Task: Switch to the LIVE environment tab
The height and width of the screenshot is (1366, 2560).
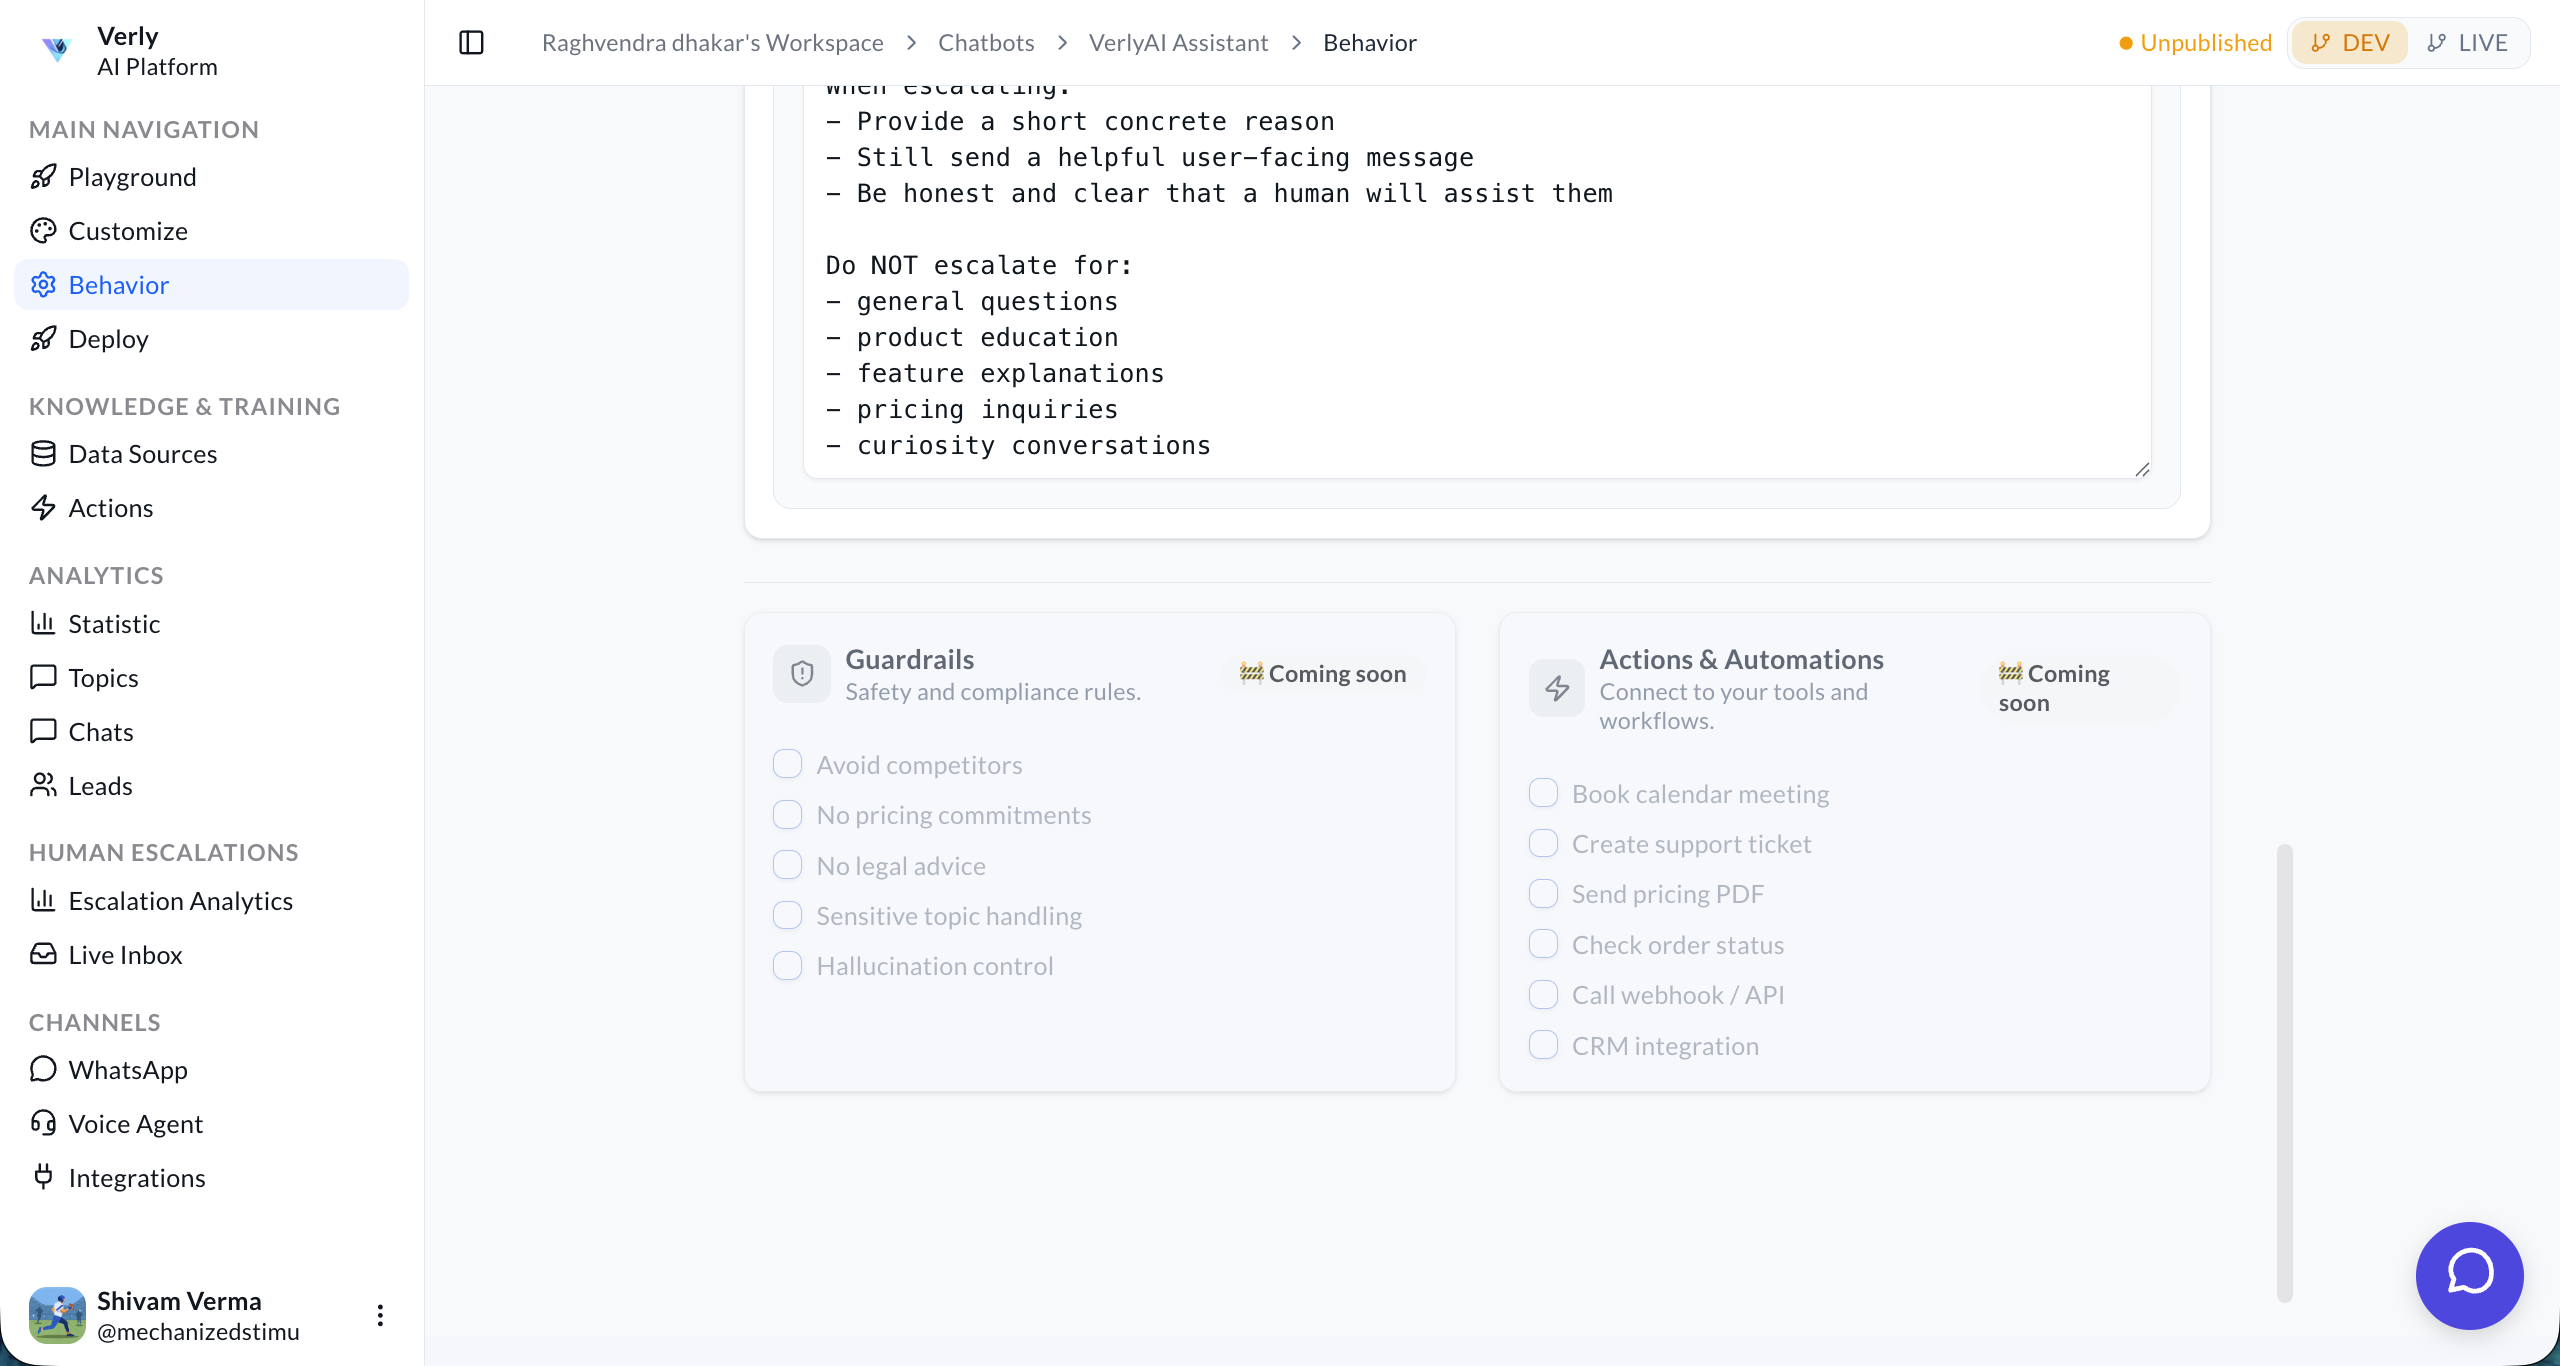Action: tap(2468, 43)
